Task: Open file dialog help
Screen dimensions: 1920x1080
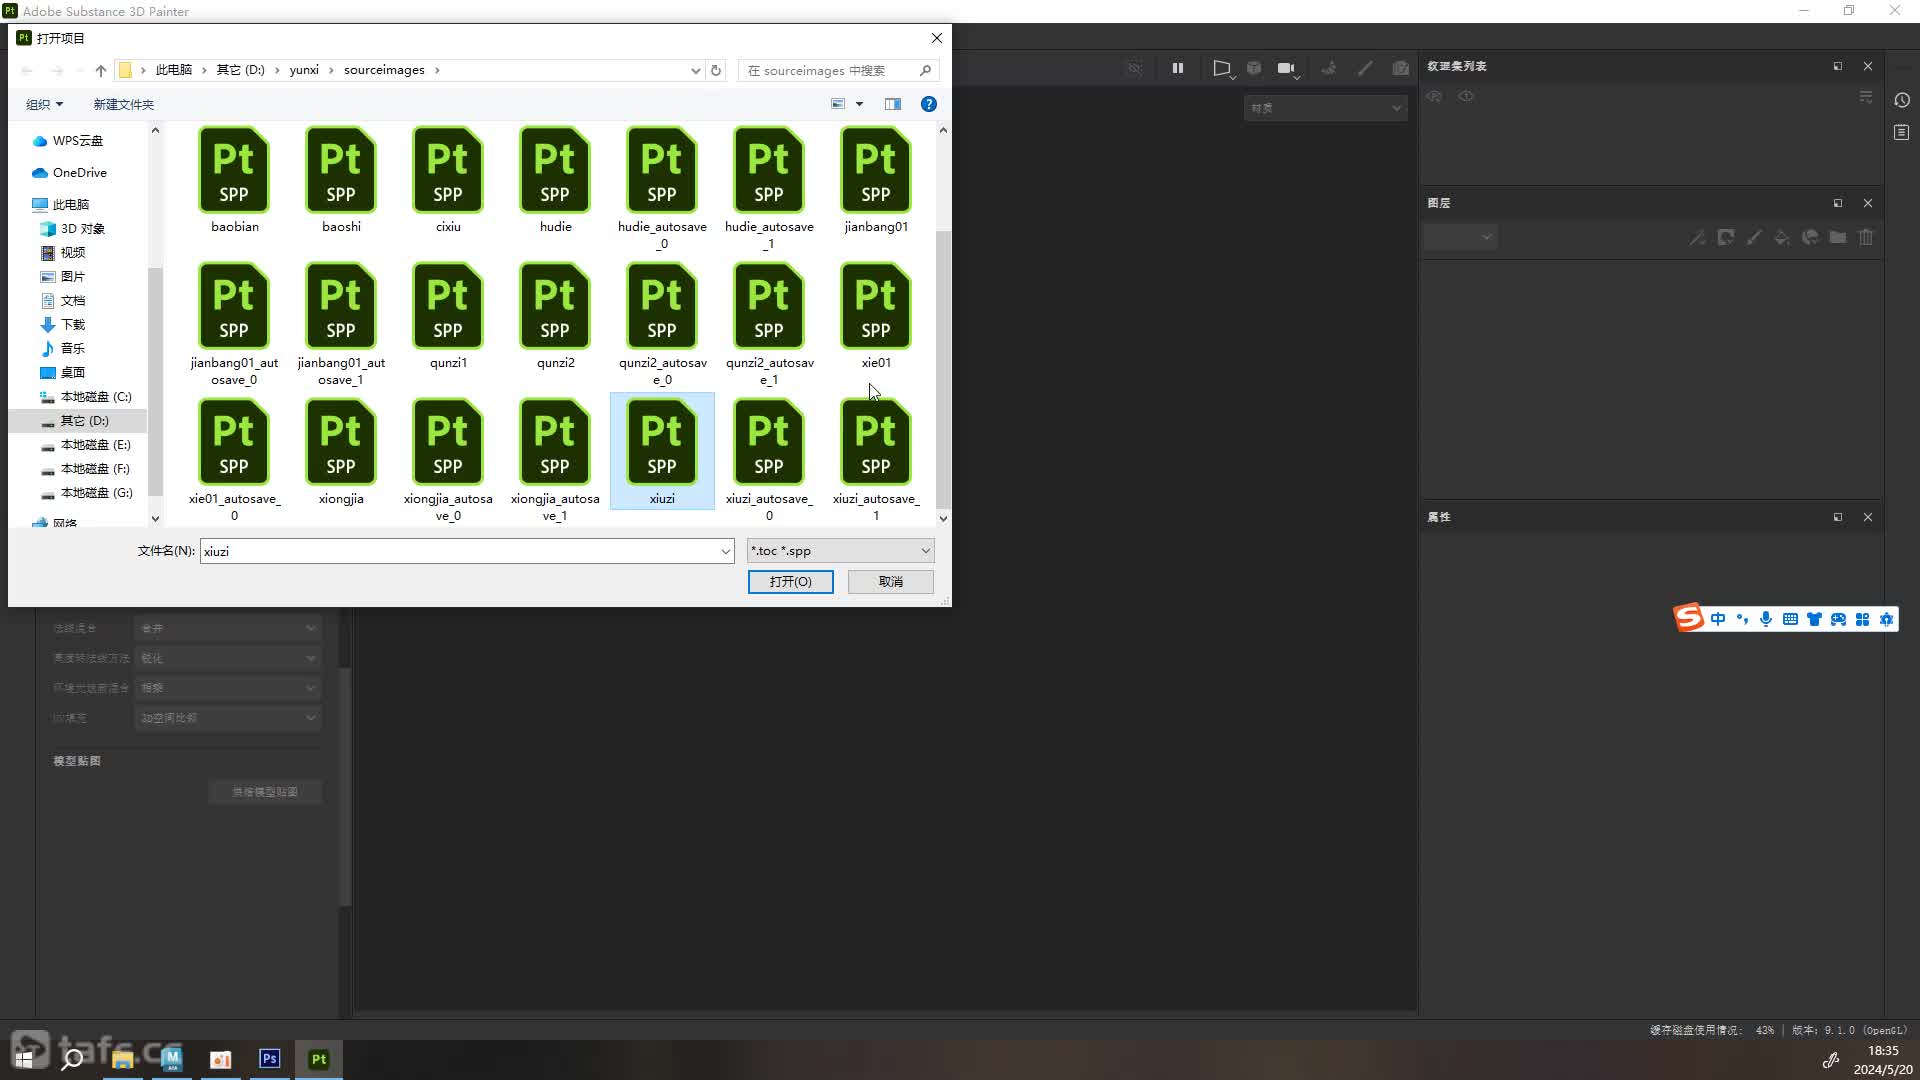Action: [928, 104]
